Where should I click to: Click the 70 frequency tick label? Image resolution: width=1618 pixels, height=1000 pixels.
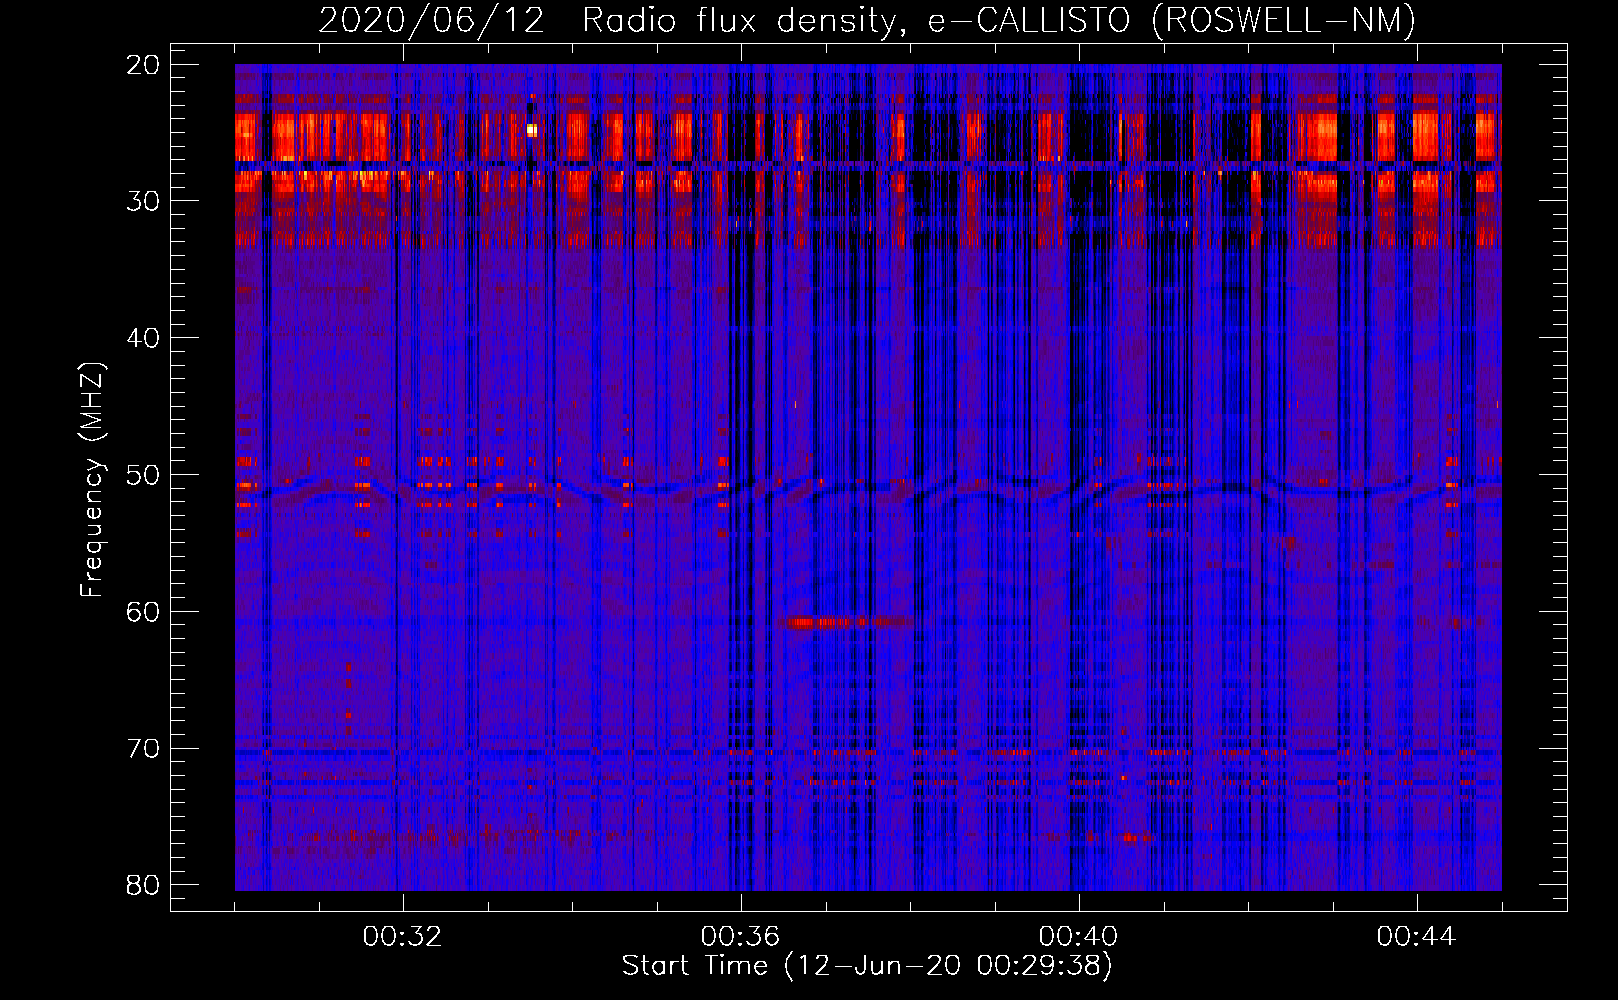pos(143,749)
